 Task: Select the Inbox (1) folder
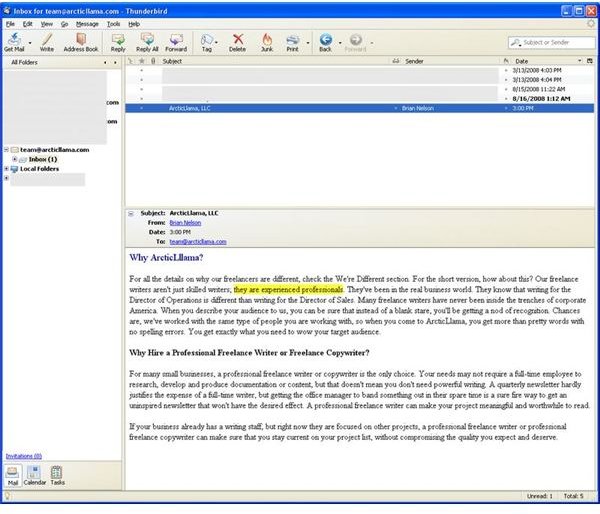(43, 159)
